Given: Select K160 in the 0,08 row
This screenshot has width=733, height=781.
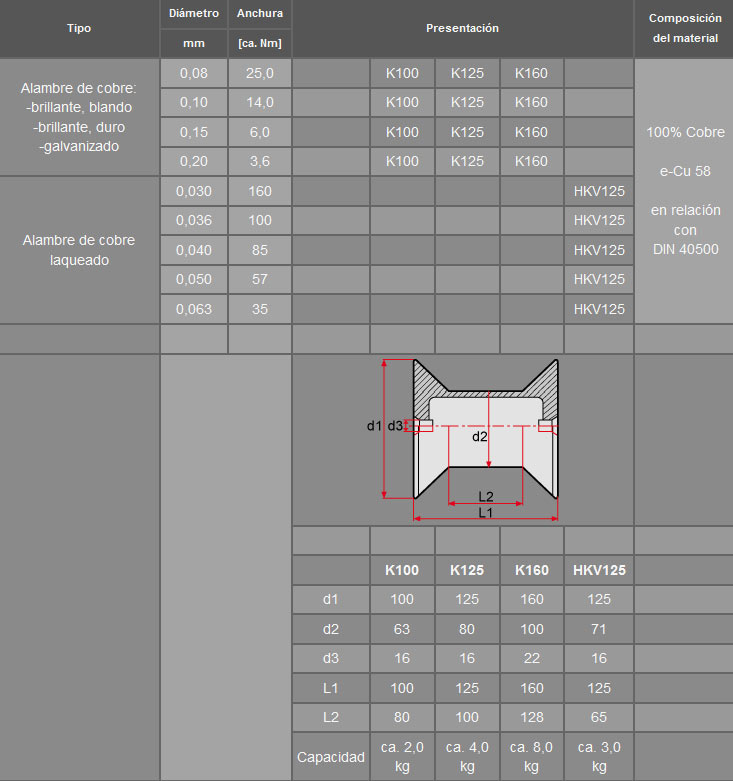Looking at the screenshot, I should tap(531, 73).
